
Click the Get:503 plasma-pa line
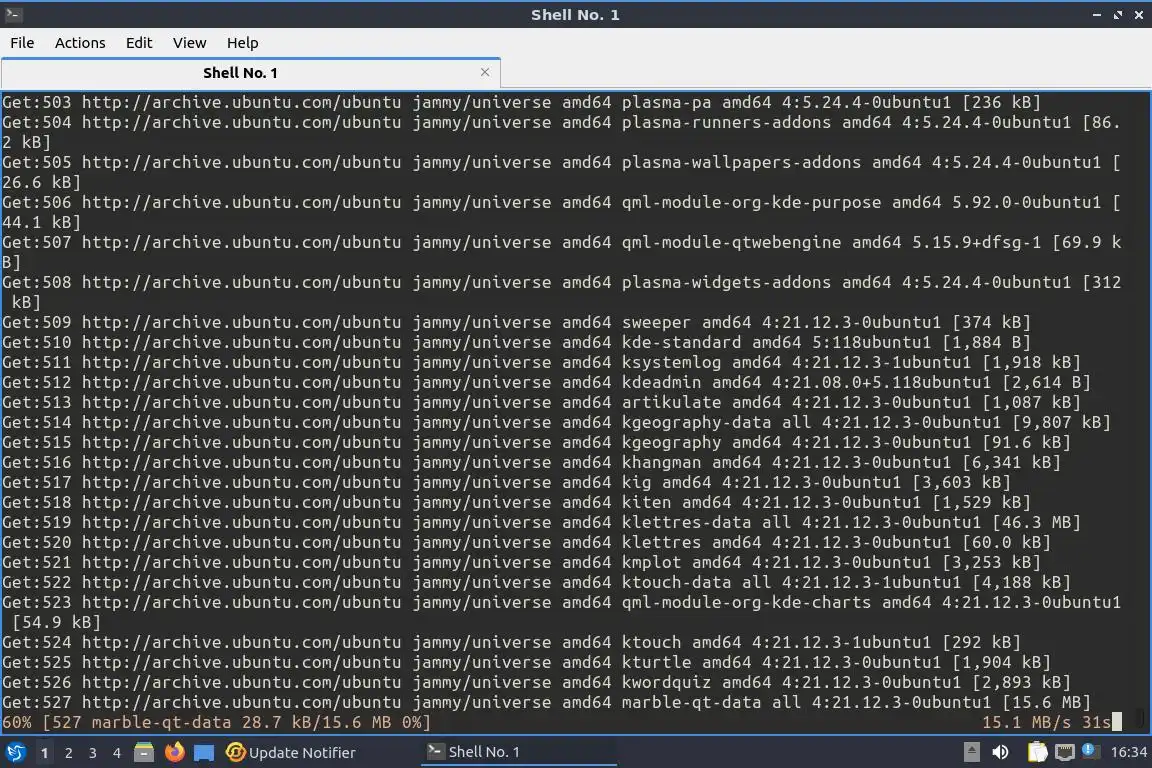522,102
